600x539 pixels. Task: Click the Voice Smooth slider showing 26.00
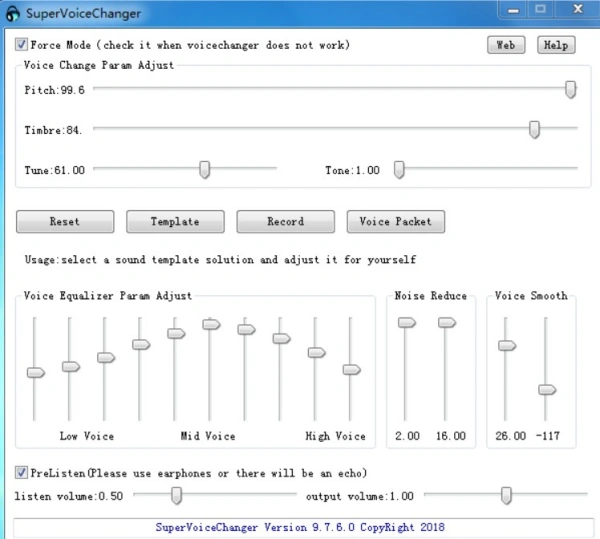507,346
